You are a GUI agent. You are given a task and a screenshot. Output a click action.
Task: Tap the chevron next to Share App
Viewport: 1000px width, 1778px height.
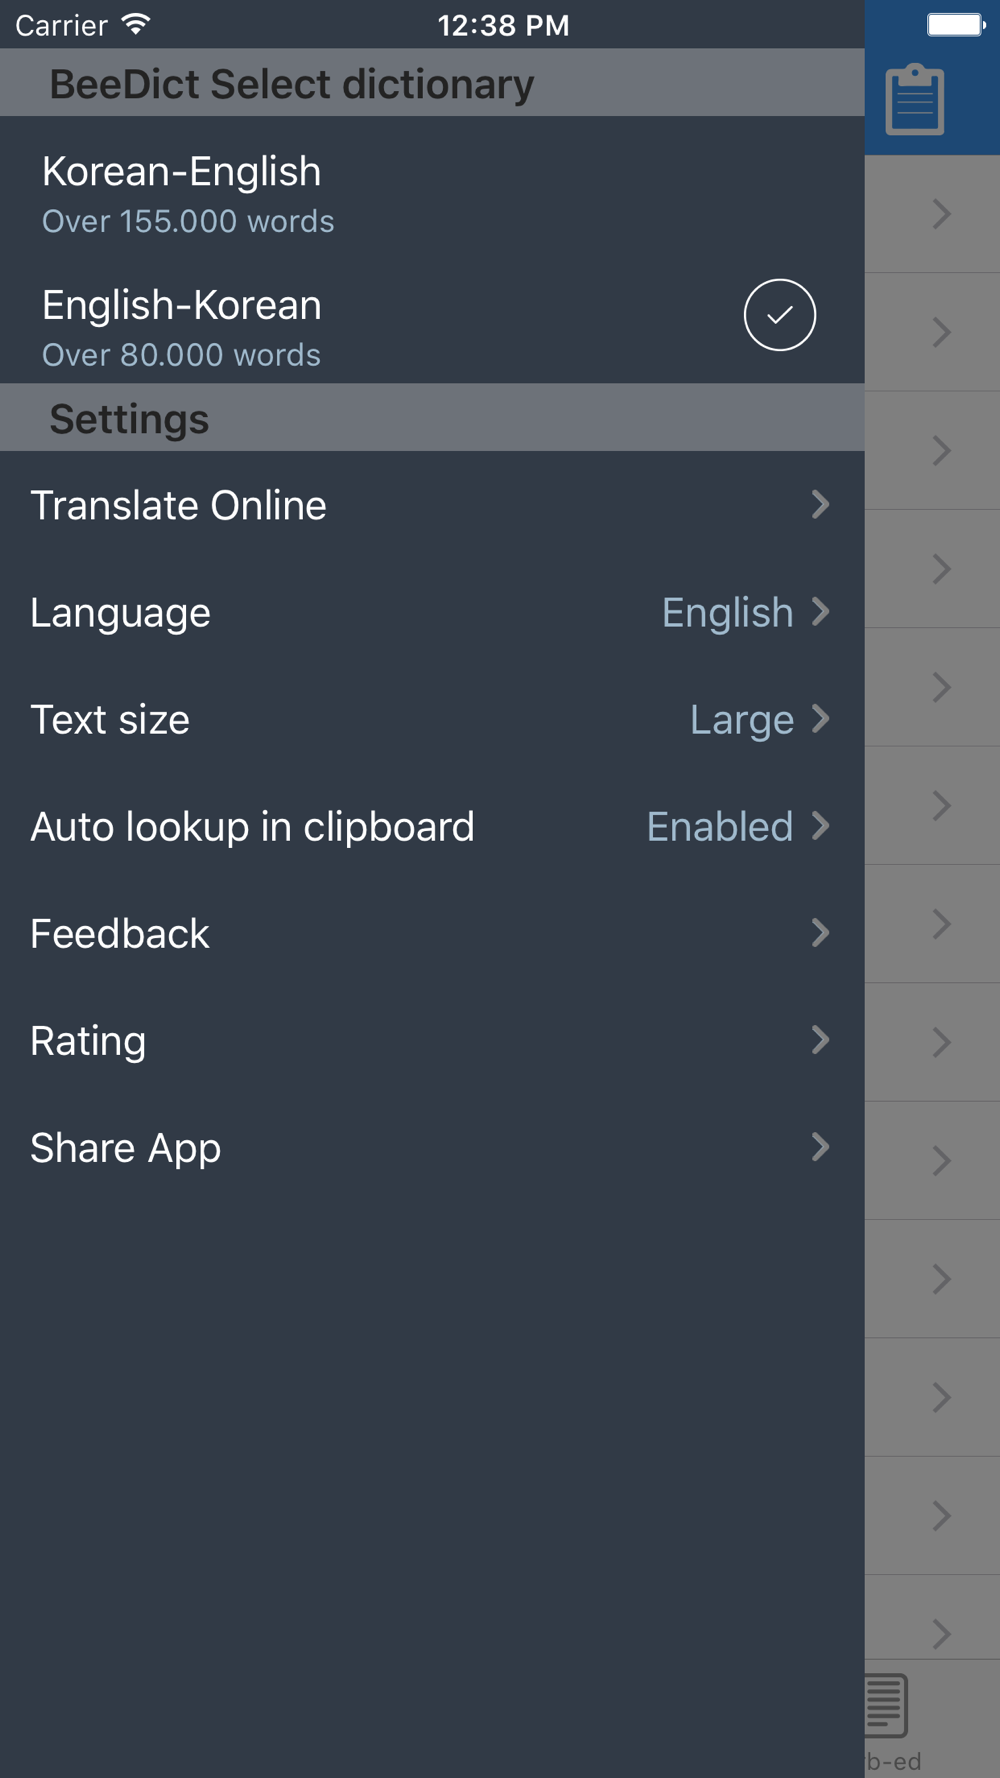point(821,1147)
